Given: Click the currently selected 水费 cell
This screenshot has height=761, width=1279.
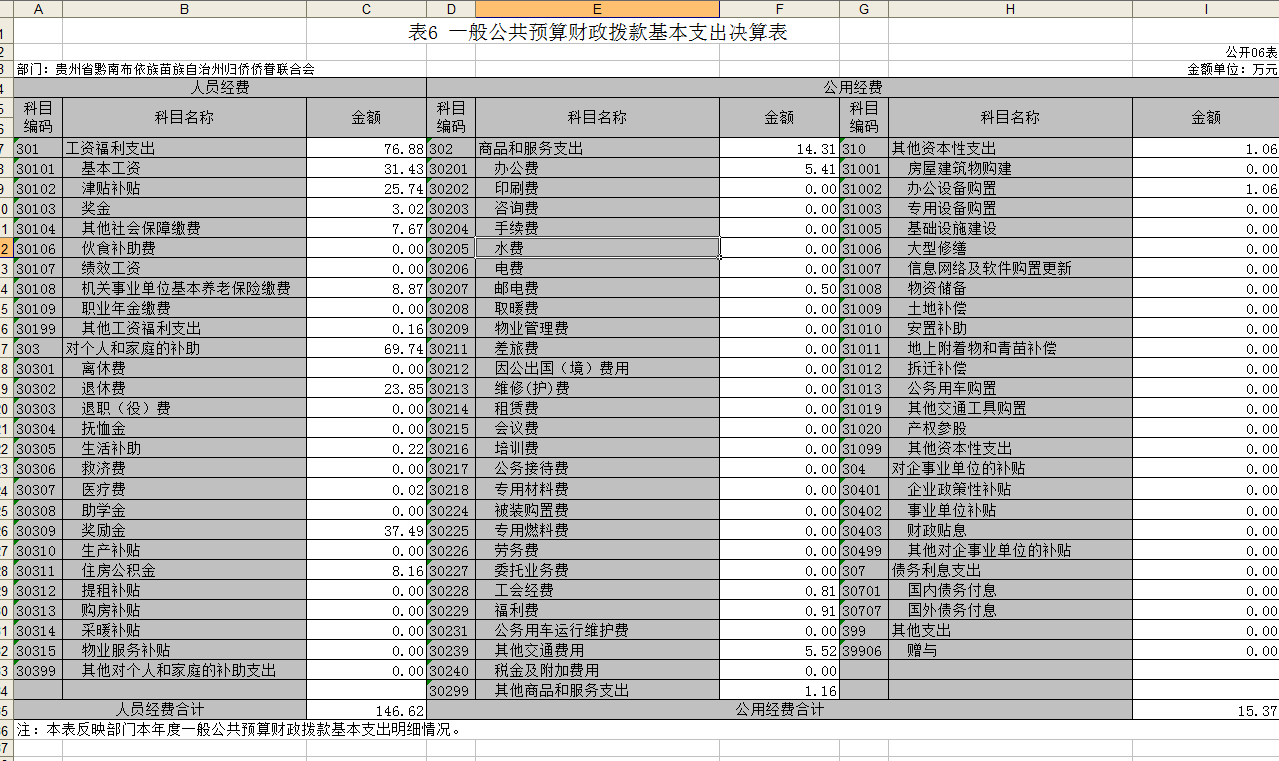Looking at the screenshot, I should pyautogui.click(x=597, y=248).
